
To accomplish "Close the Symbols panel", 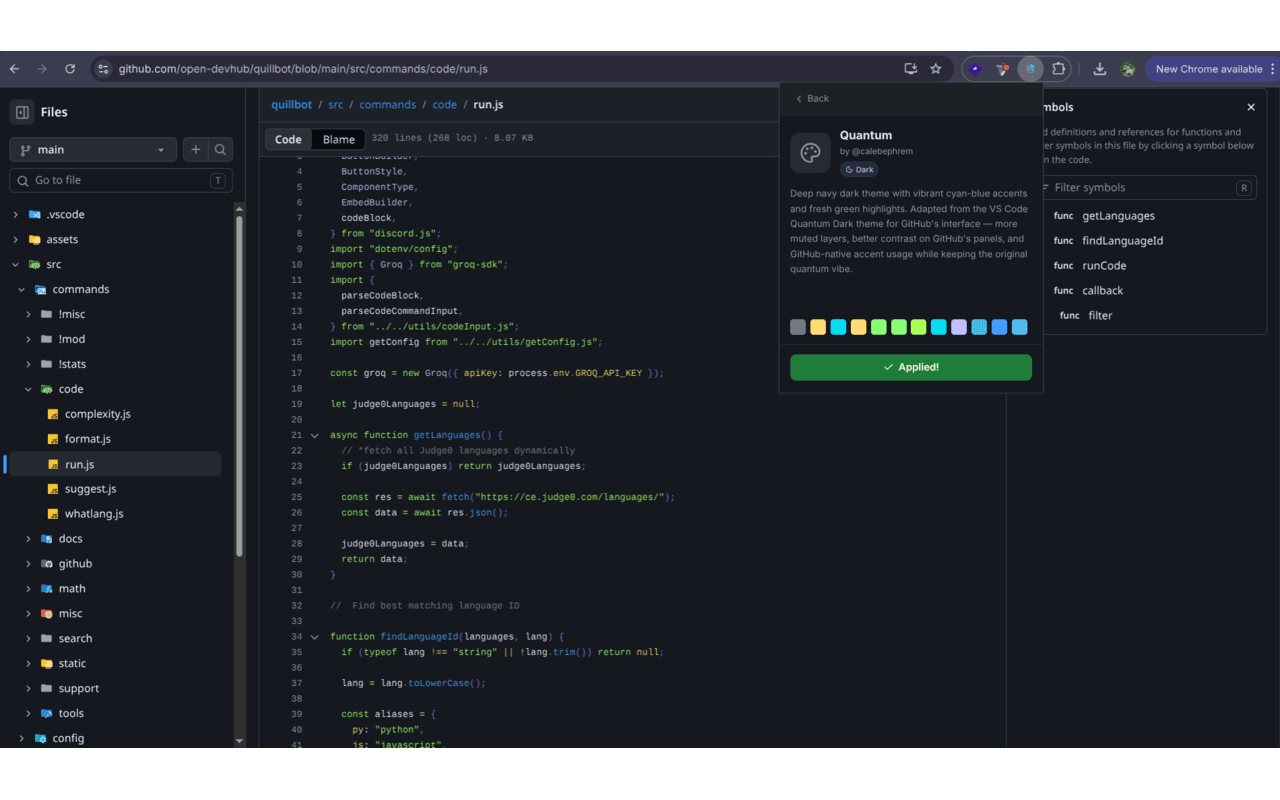I will click(1251, 107).
